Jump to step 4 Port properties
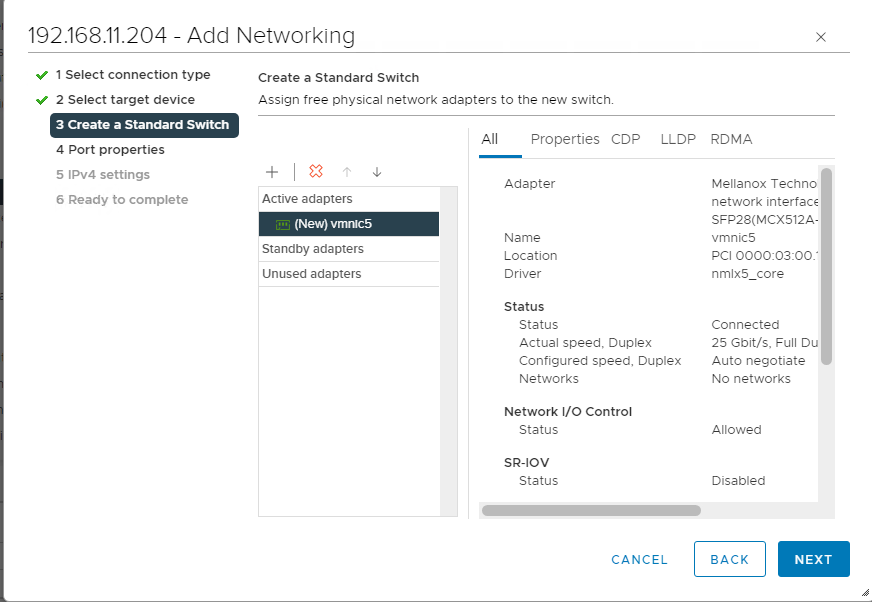872x602 pixels. pyautogui.click(x=110, y=150)
